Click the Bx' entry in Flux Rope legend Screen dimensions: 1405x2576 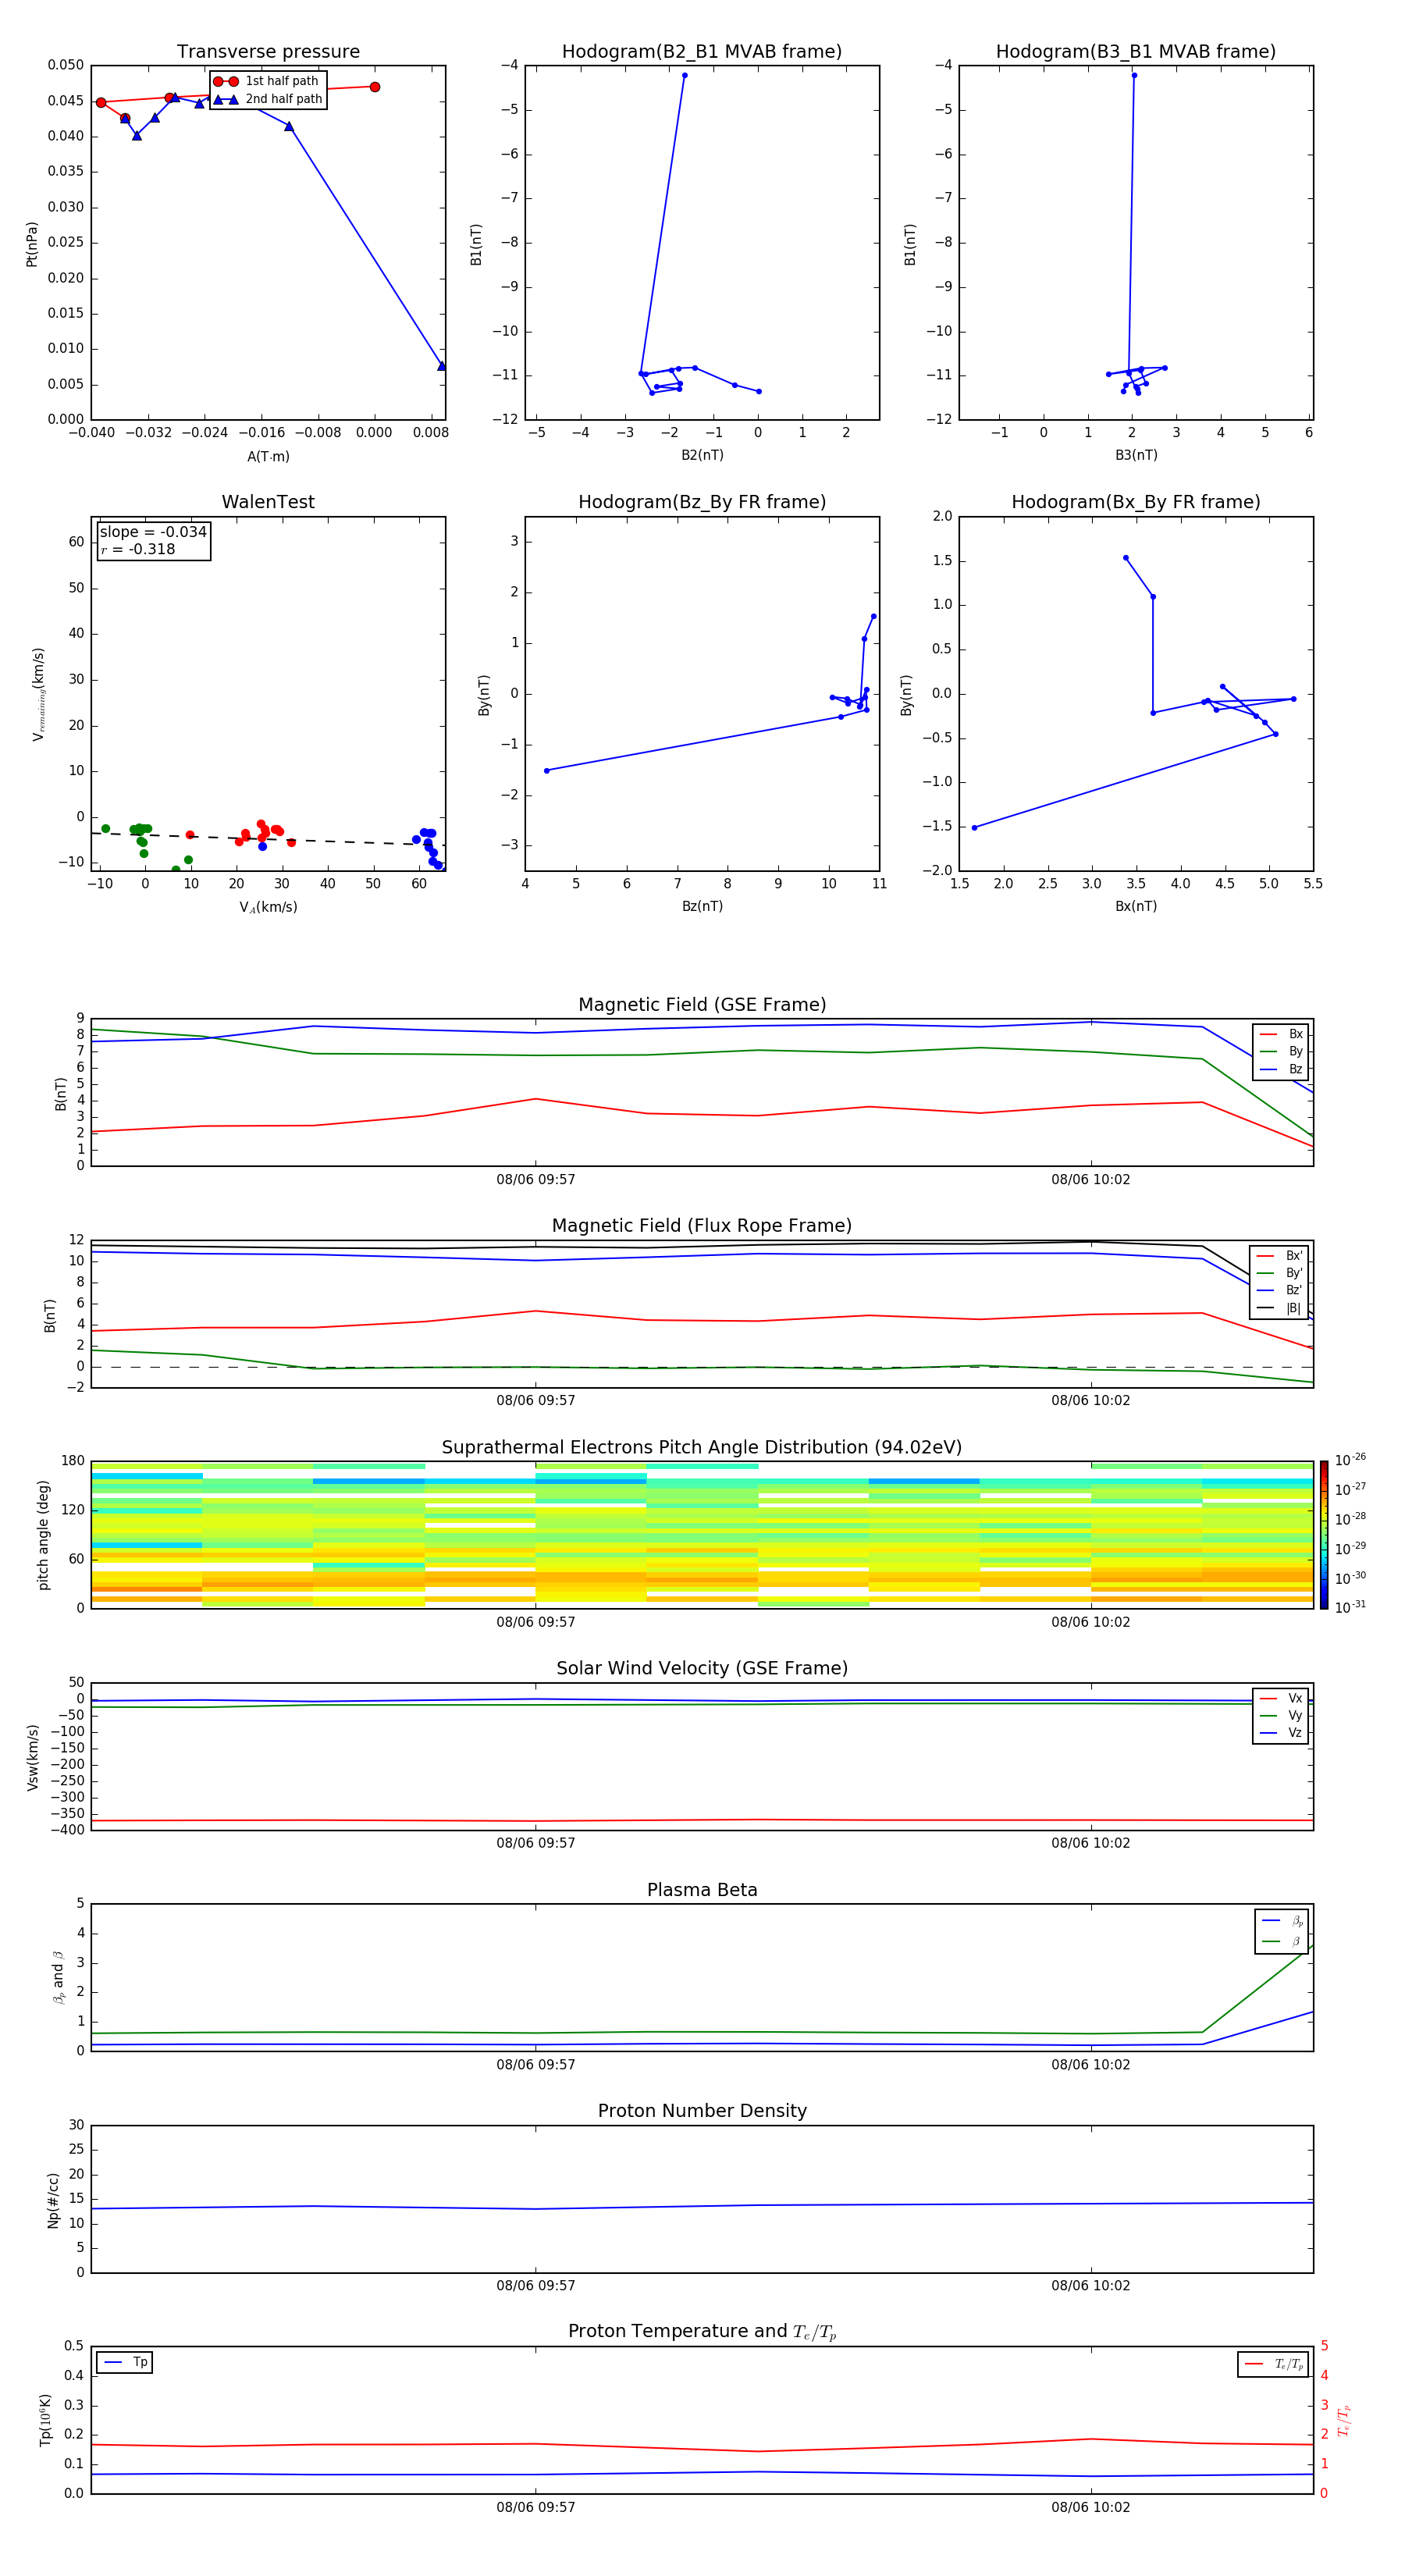(x=1279, y=1256)
